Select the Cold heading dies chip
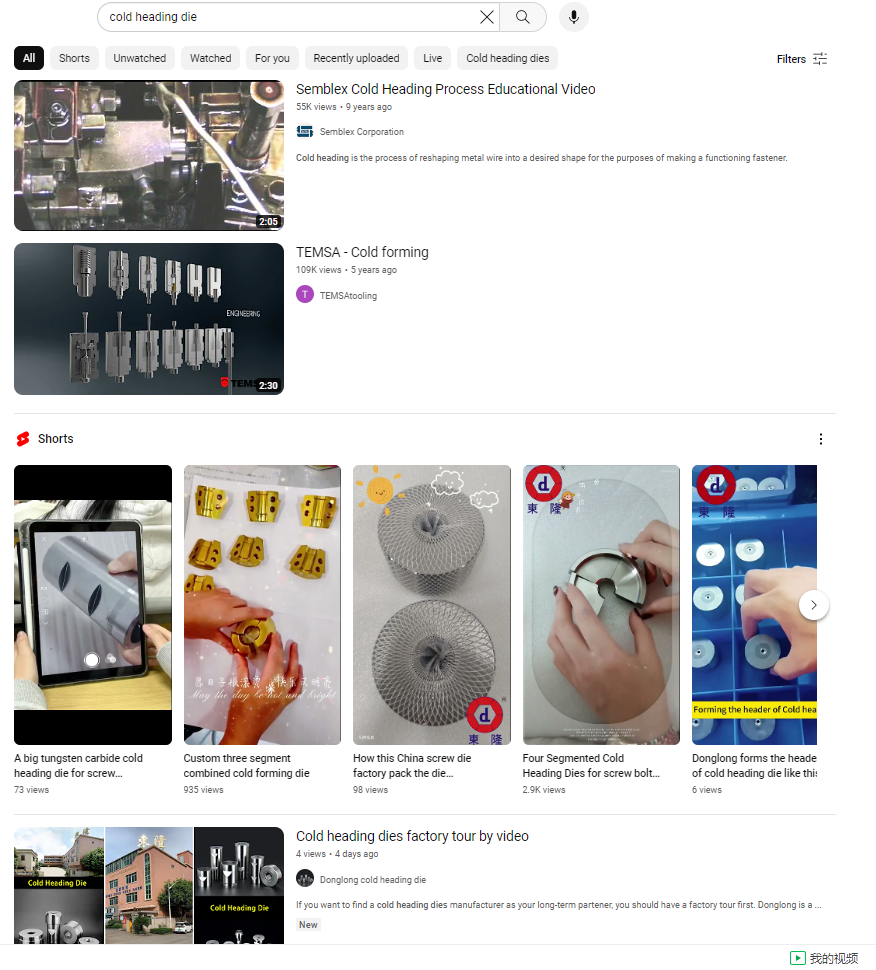 click(x=507, y=58)
